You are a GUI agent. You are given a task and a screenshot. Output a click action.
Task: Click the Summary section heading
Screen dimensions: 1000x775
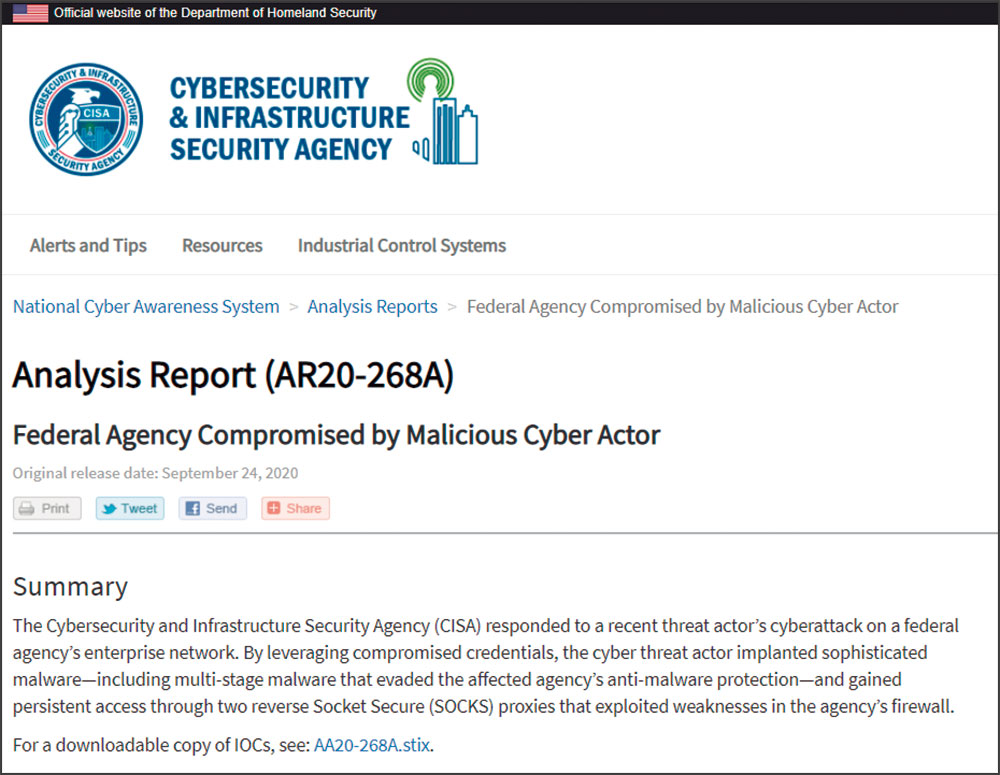click(x=70, y=587)
